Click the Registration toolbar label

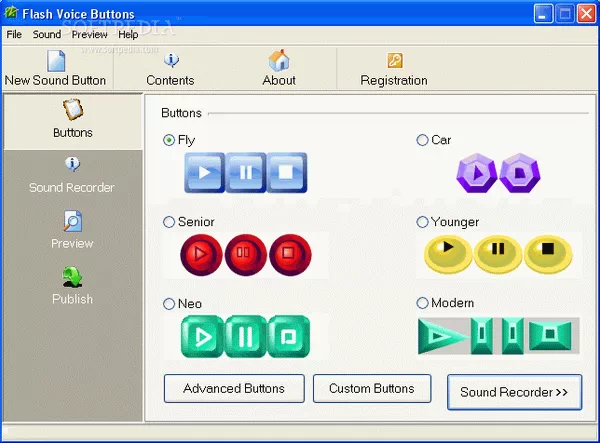coord(394,80)
